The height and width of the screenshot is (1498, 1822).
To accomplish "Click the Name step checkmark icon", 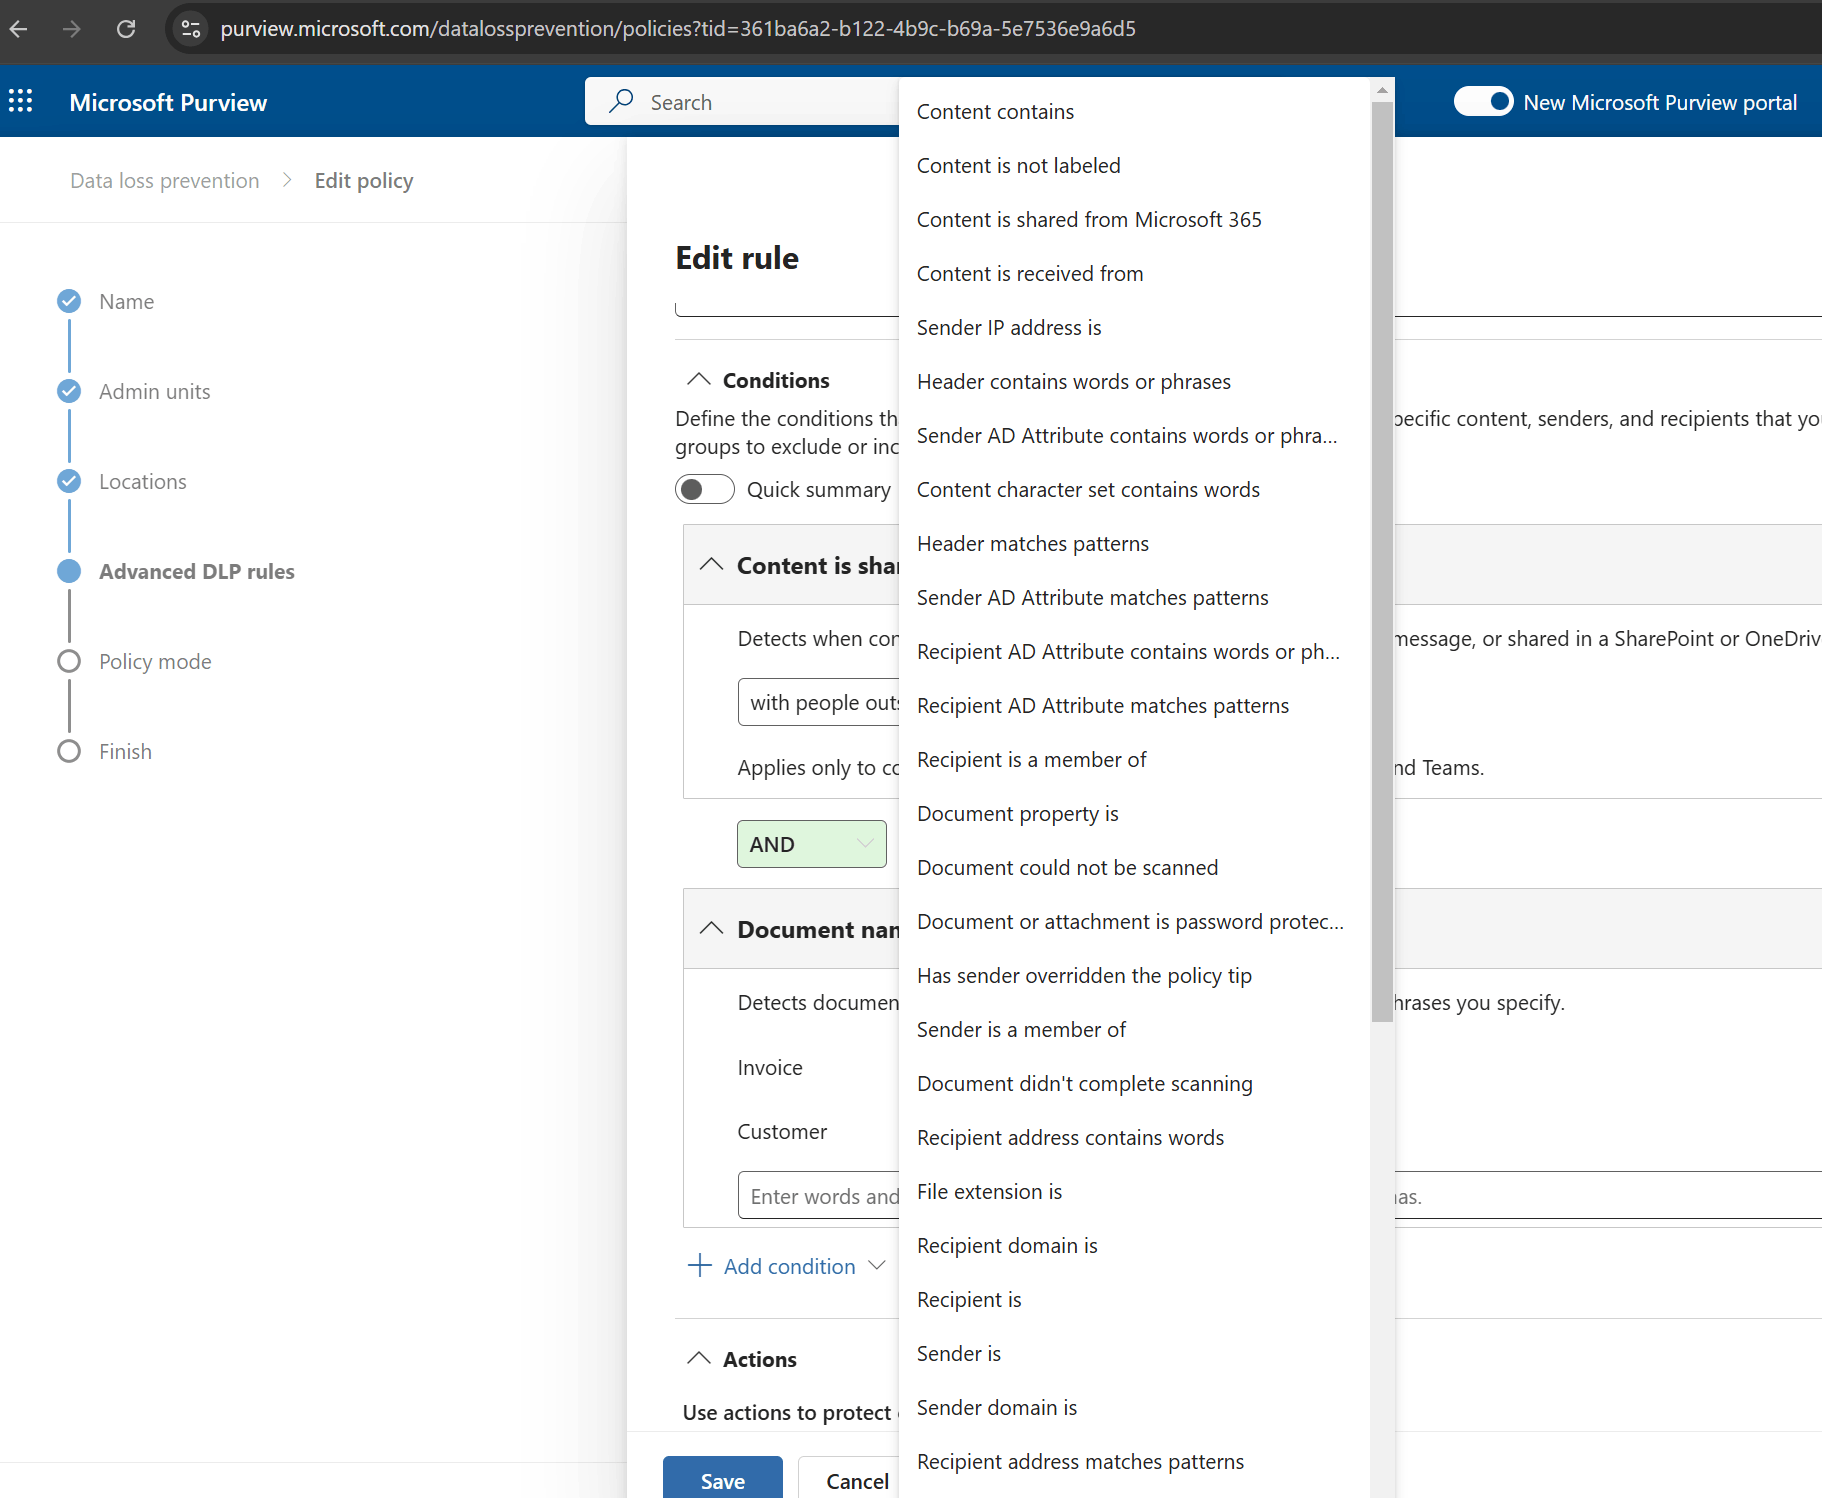I will pos(69,301).
